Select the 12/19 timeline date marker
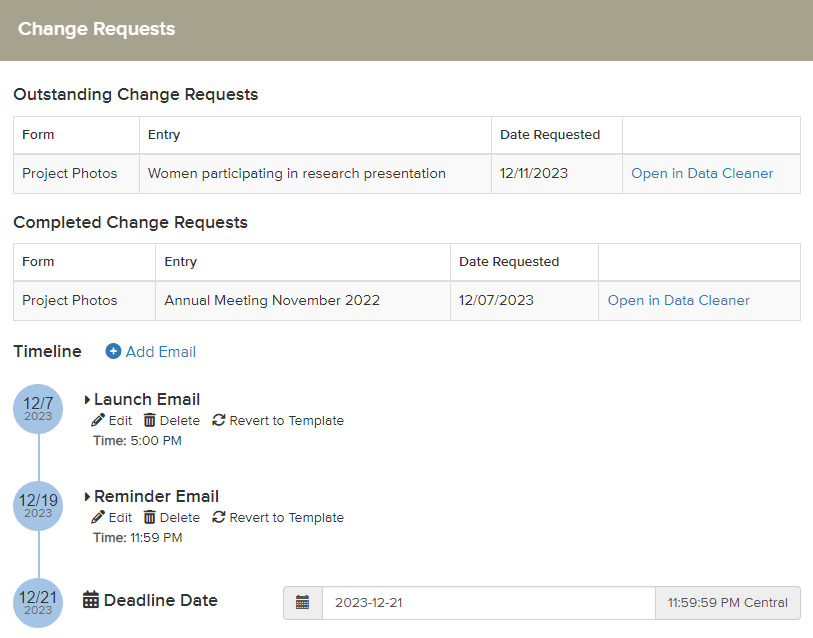The image size is (813, 638). (38, 505)
